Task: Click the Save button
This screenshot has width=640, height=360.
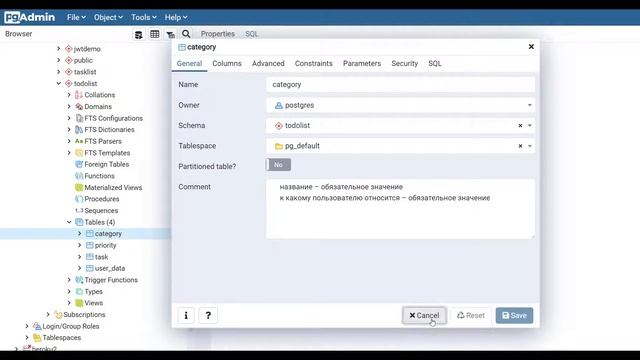Action: (x=514, y=316)
